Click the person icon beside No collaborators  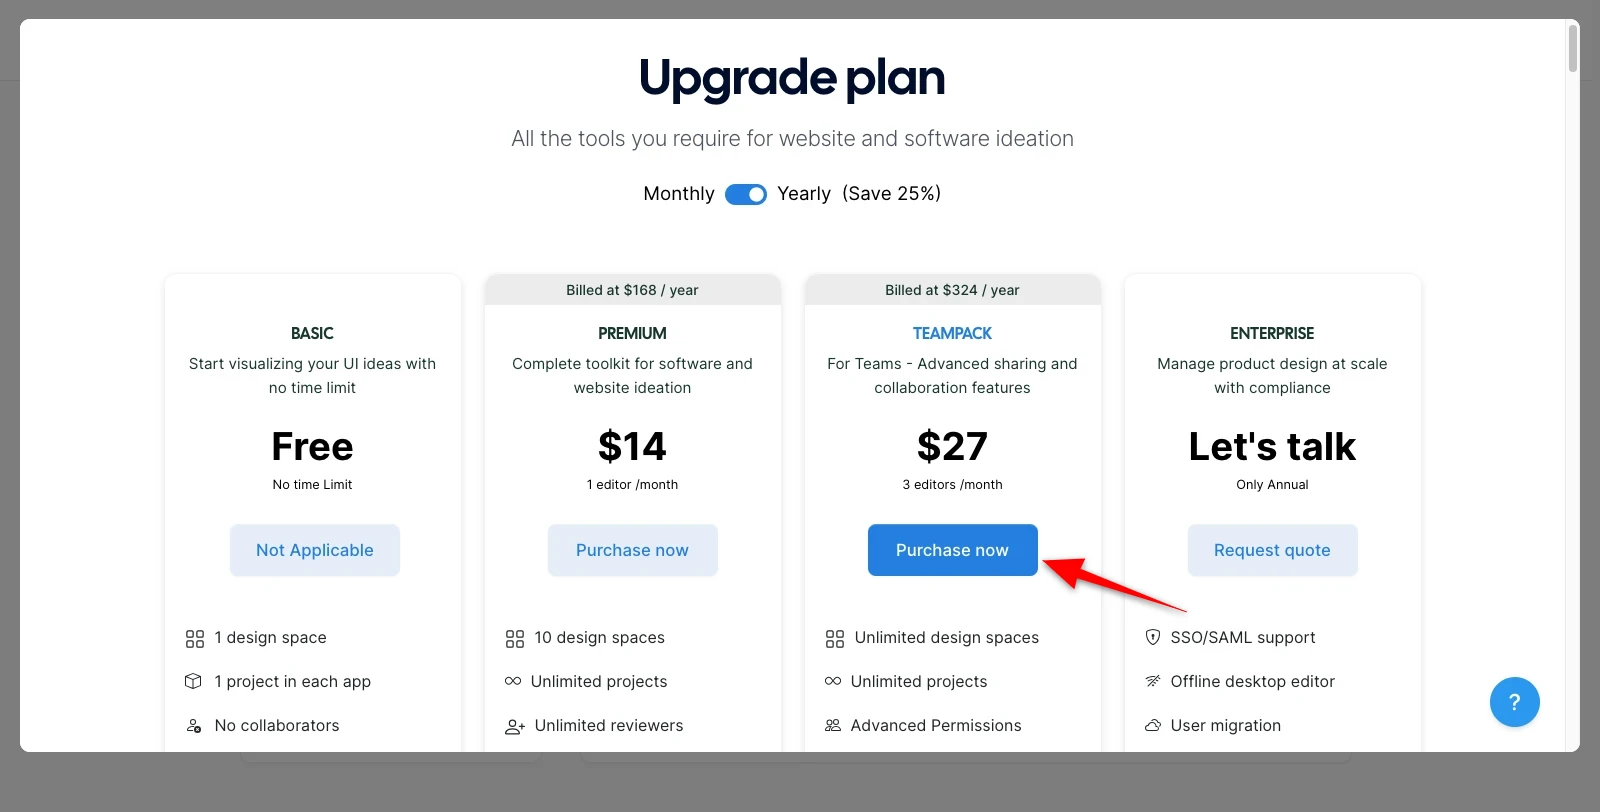tap(194, 726)
